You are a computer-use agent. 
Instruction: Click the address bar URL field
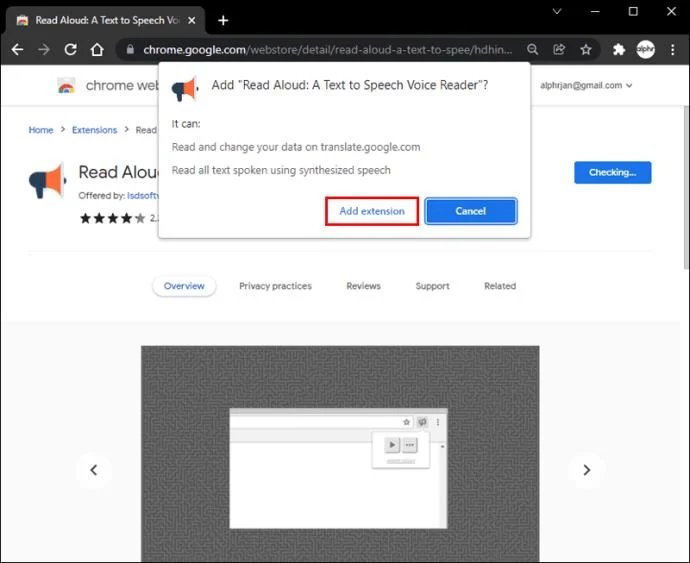328,49
